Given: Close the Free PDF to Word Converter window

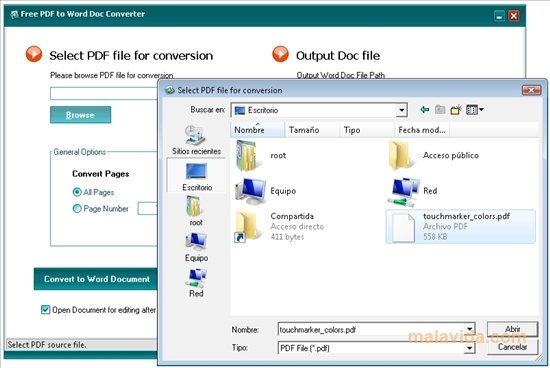Looking at the screenshot, I should tap(514, 16).
